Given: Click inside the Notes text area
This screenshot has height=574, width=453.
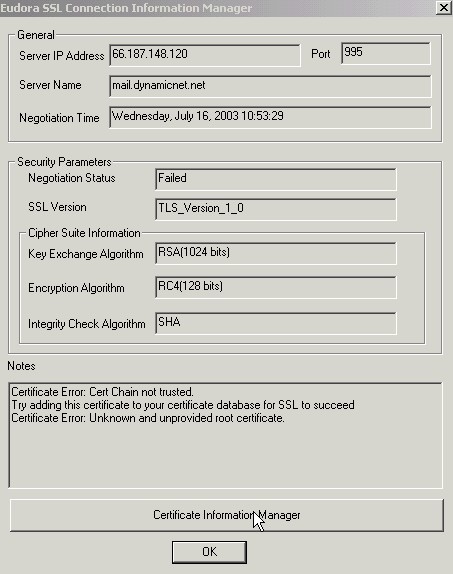Looking at the screenshot, I should point(226,435).
